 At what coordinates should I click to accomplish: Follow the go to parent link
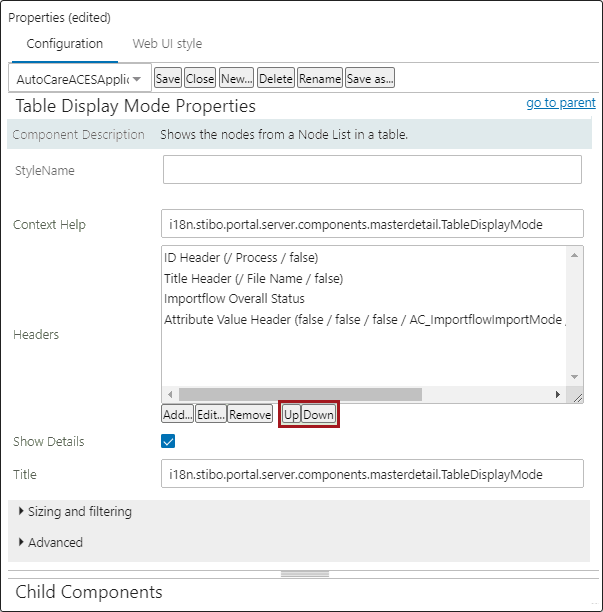point(561,103)
